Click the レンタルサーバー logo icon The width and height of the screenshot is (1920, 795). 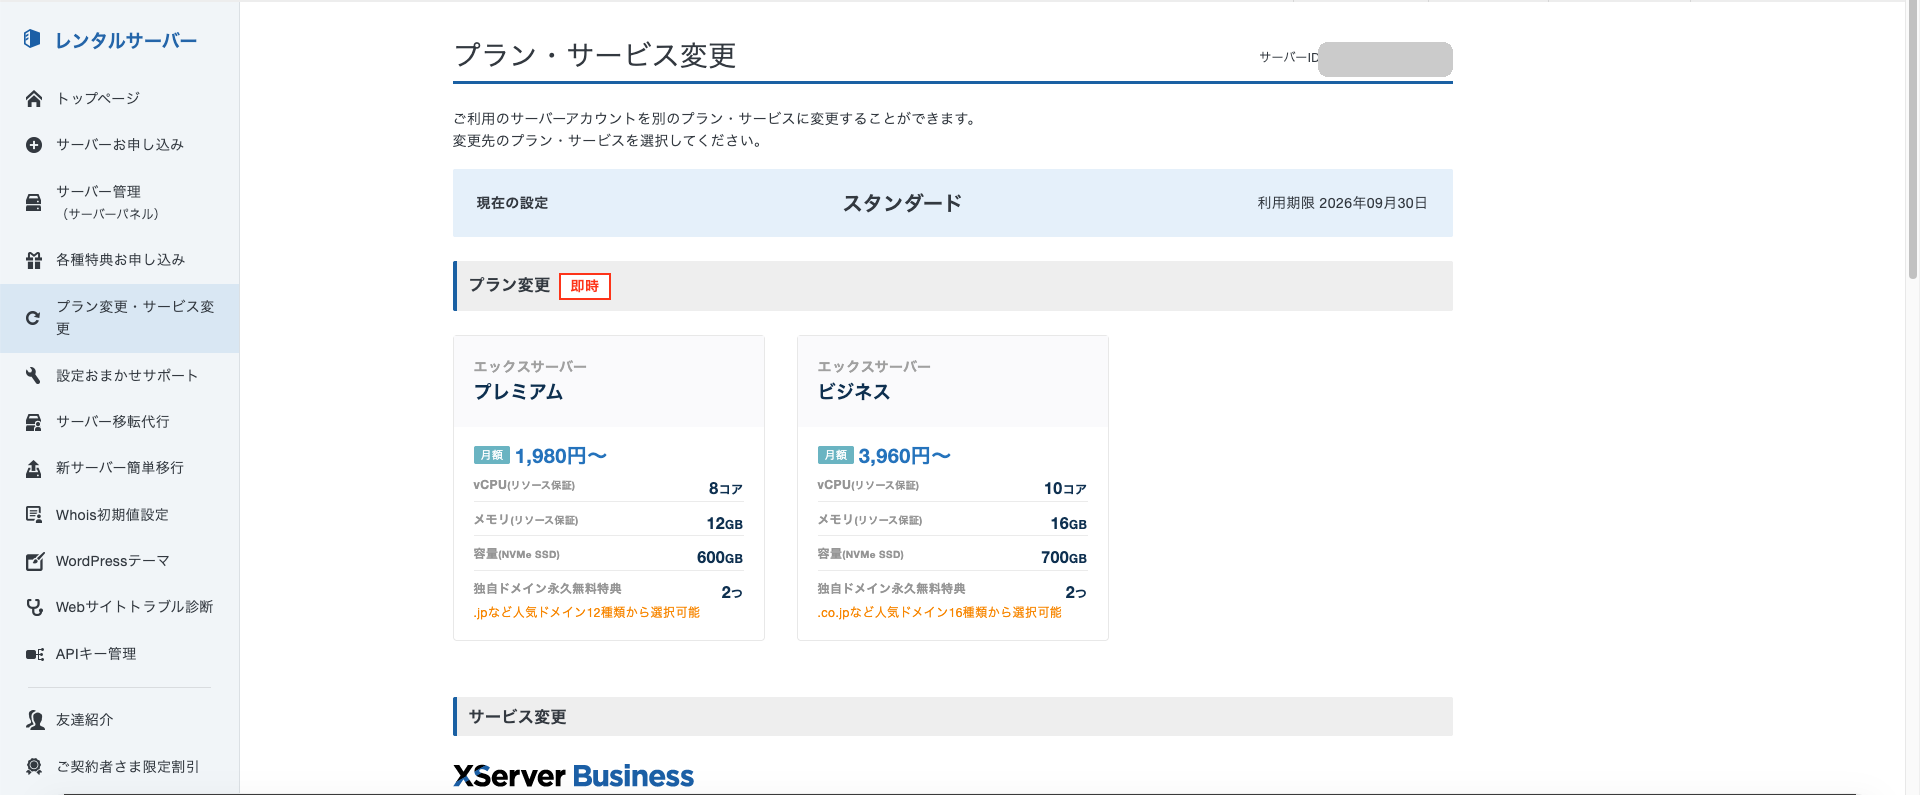32,39
